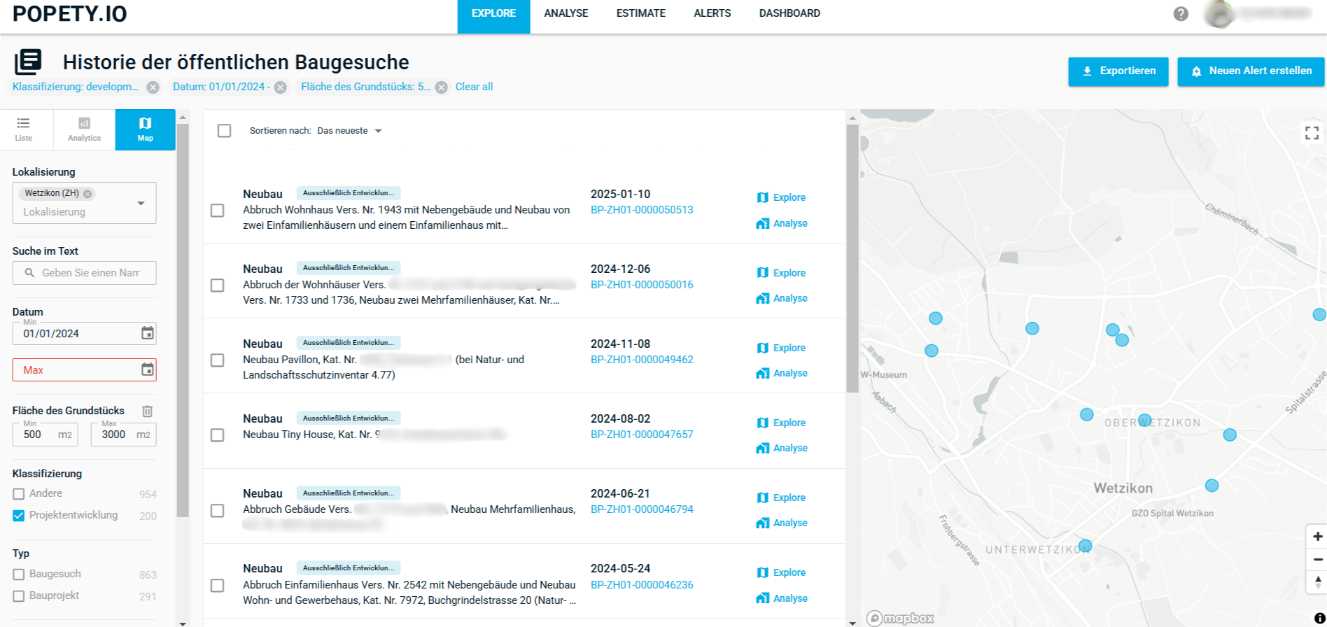Remove Wetzikon (ZH) location chip
This screenshot has width=1327, height=627.
pyautogui.click(x=88, y=194)
